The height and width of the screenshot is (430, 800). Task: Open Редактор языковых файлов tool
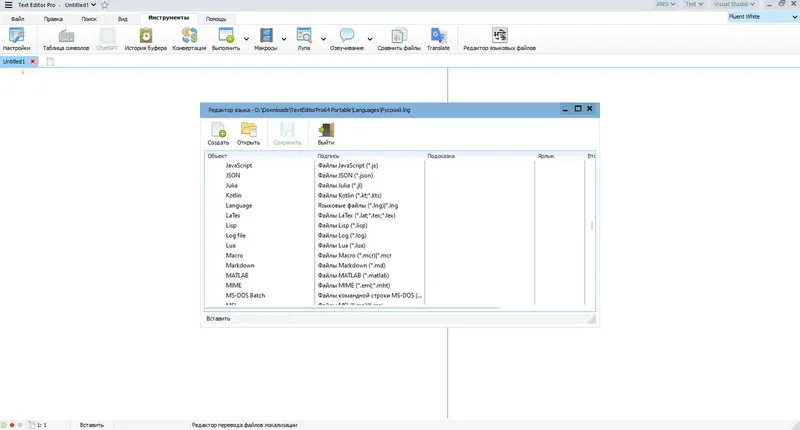(499, 39)
